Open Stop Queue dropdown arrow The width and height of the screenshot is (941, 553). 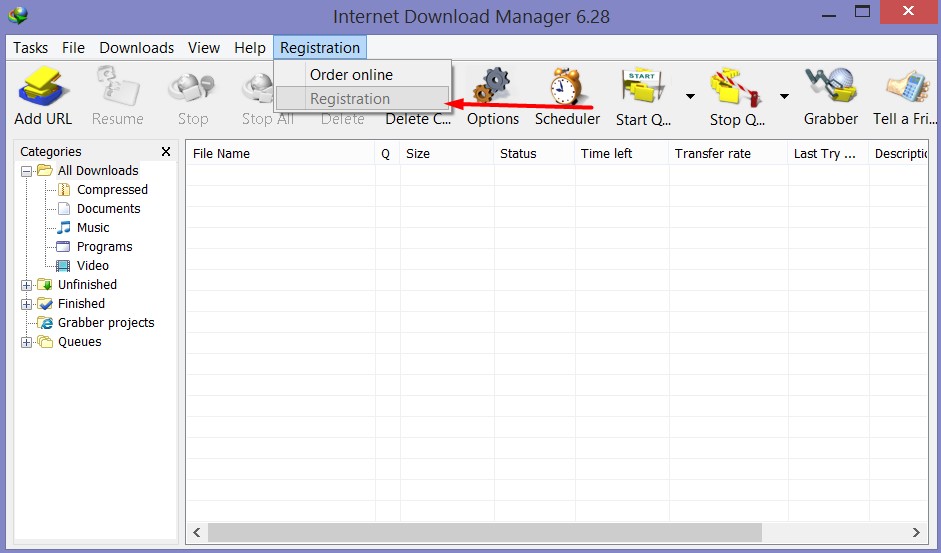pos(784,96)
